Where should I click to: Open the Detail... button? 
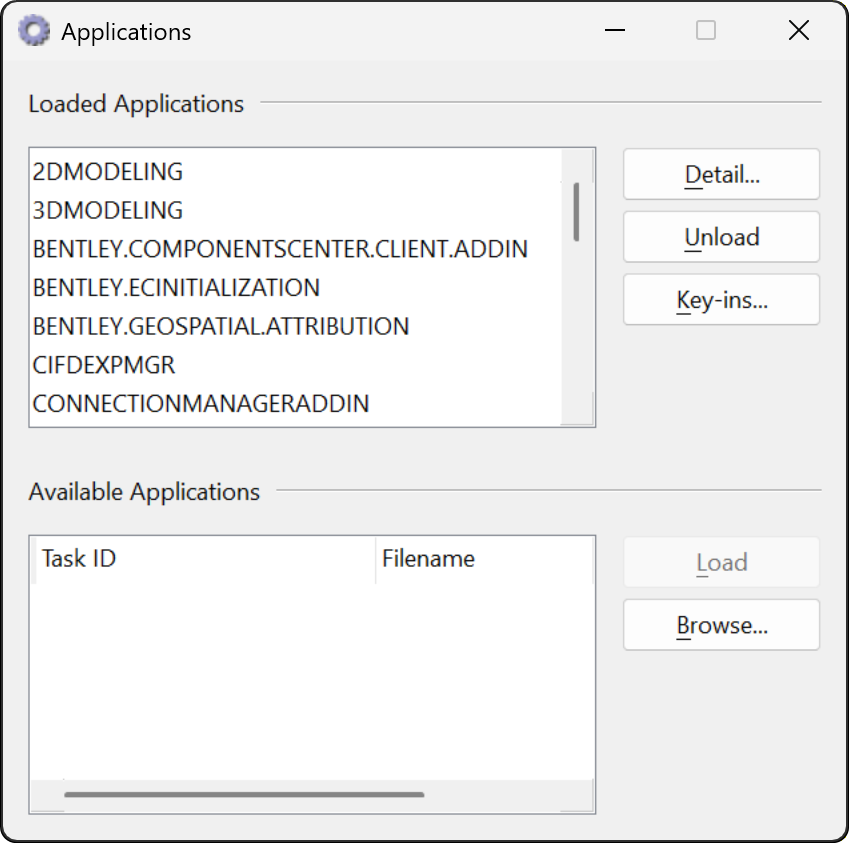click(x=721, y=174)
